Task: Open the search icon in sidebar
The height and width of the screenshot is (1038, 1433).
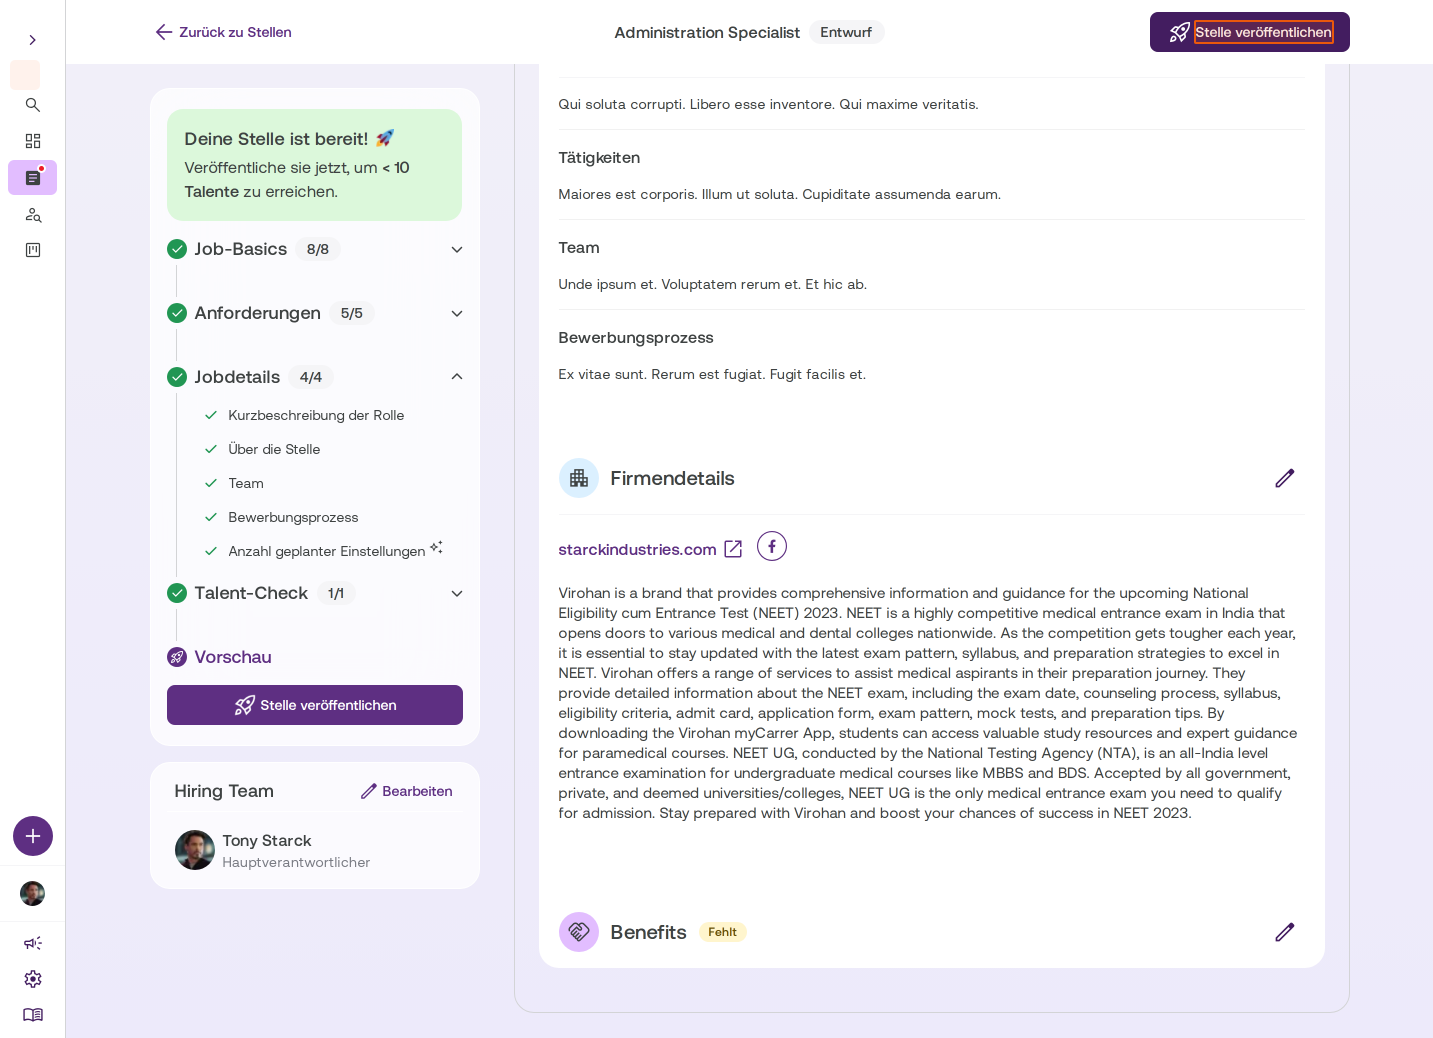Action: tap(33, 105)
